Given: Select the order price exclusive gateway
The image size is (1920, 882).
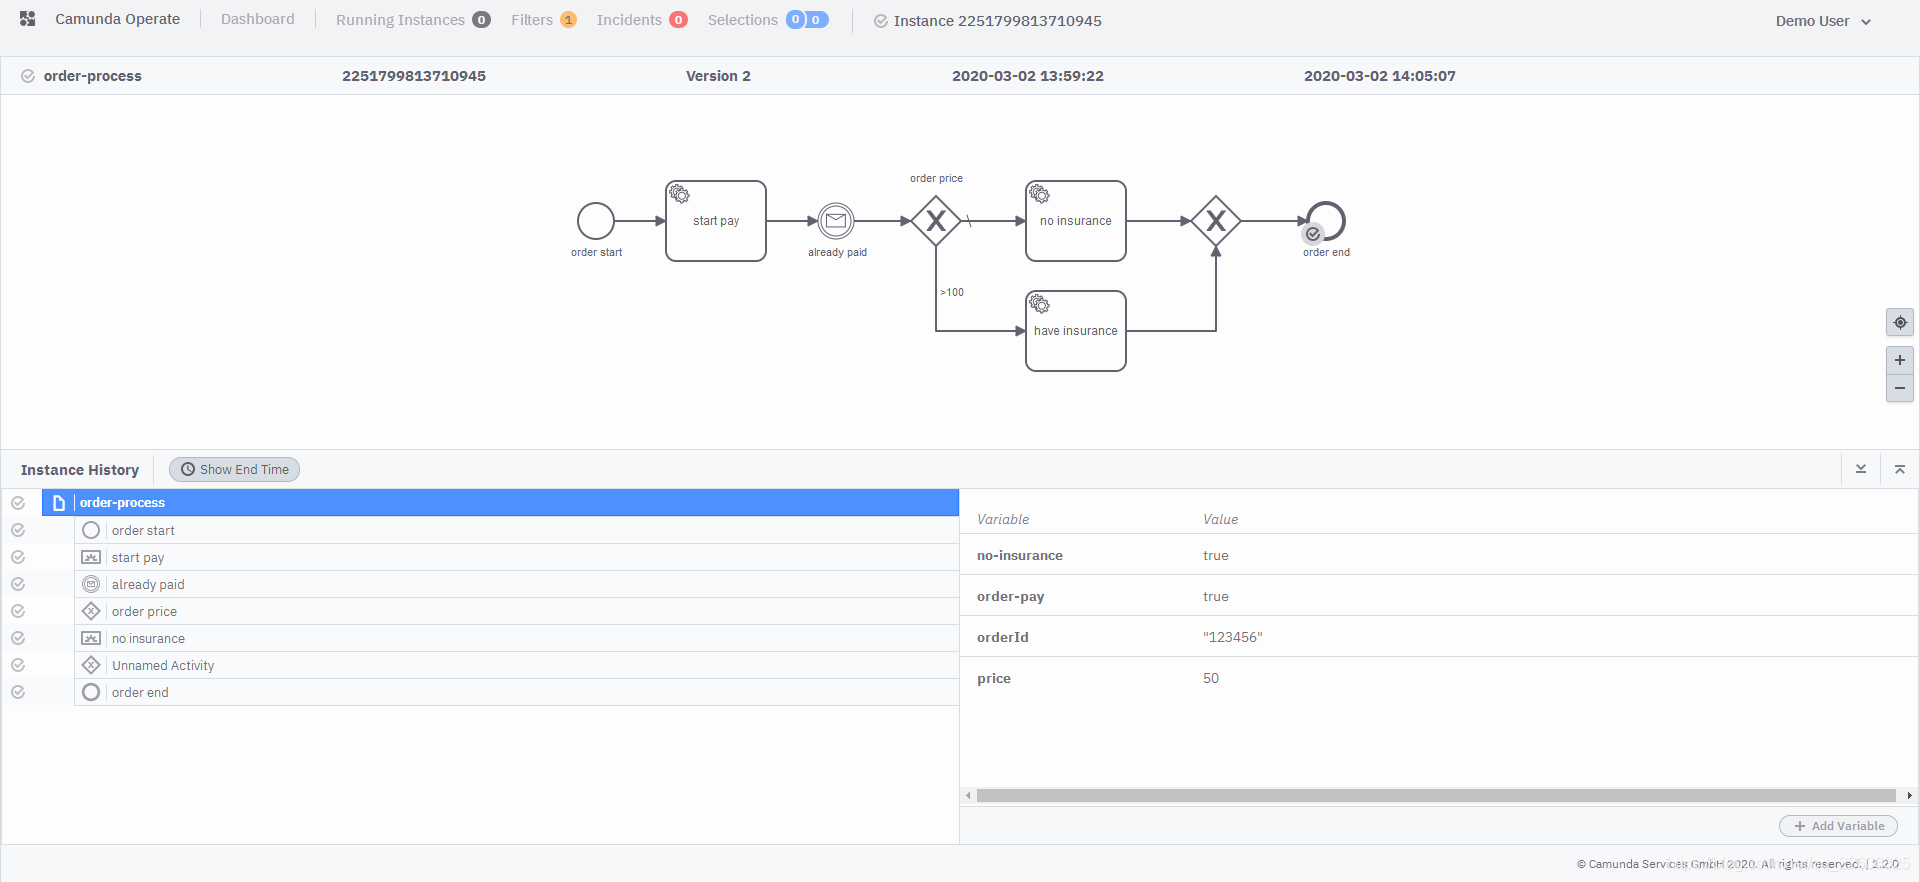Looking at the screenshot, I should [936, 221].
